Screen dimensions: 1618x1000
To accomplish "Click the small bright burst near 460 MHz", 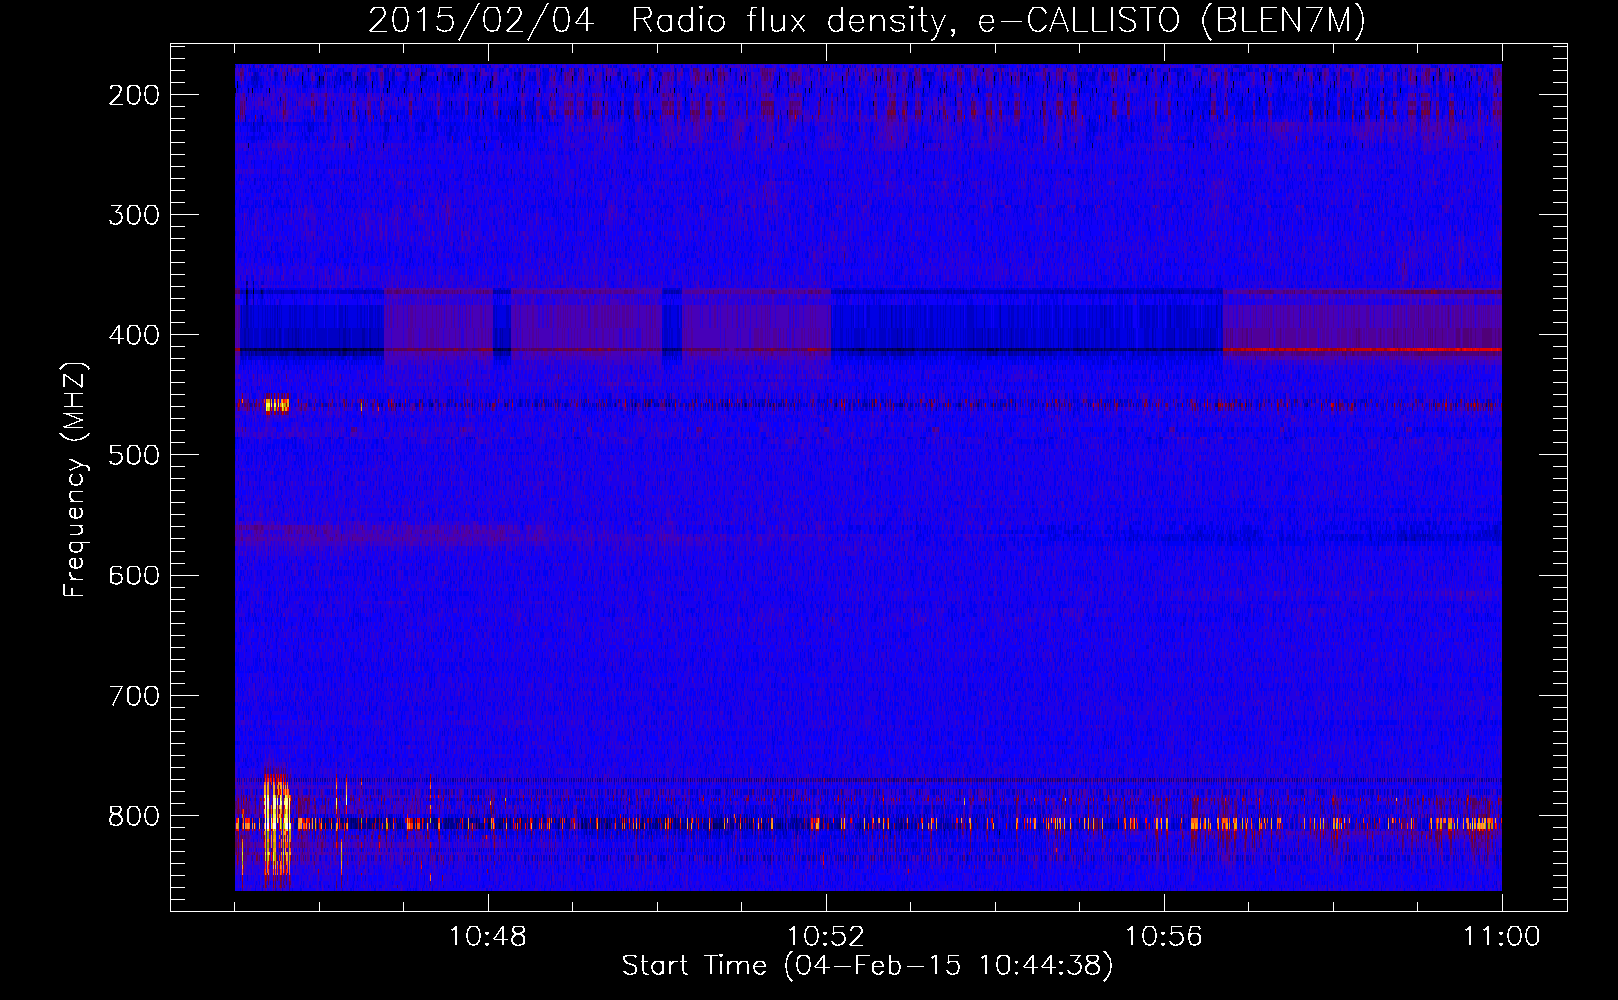I will point(276,404).
